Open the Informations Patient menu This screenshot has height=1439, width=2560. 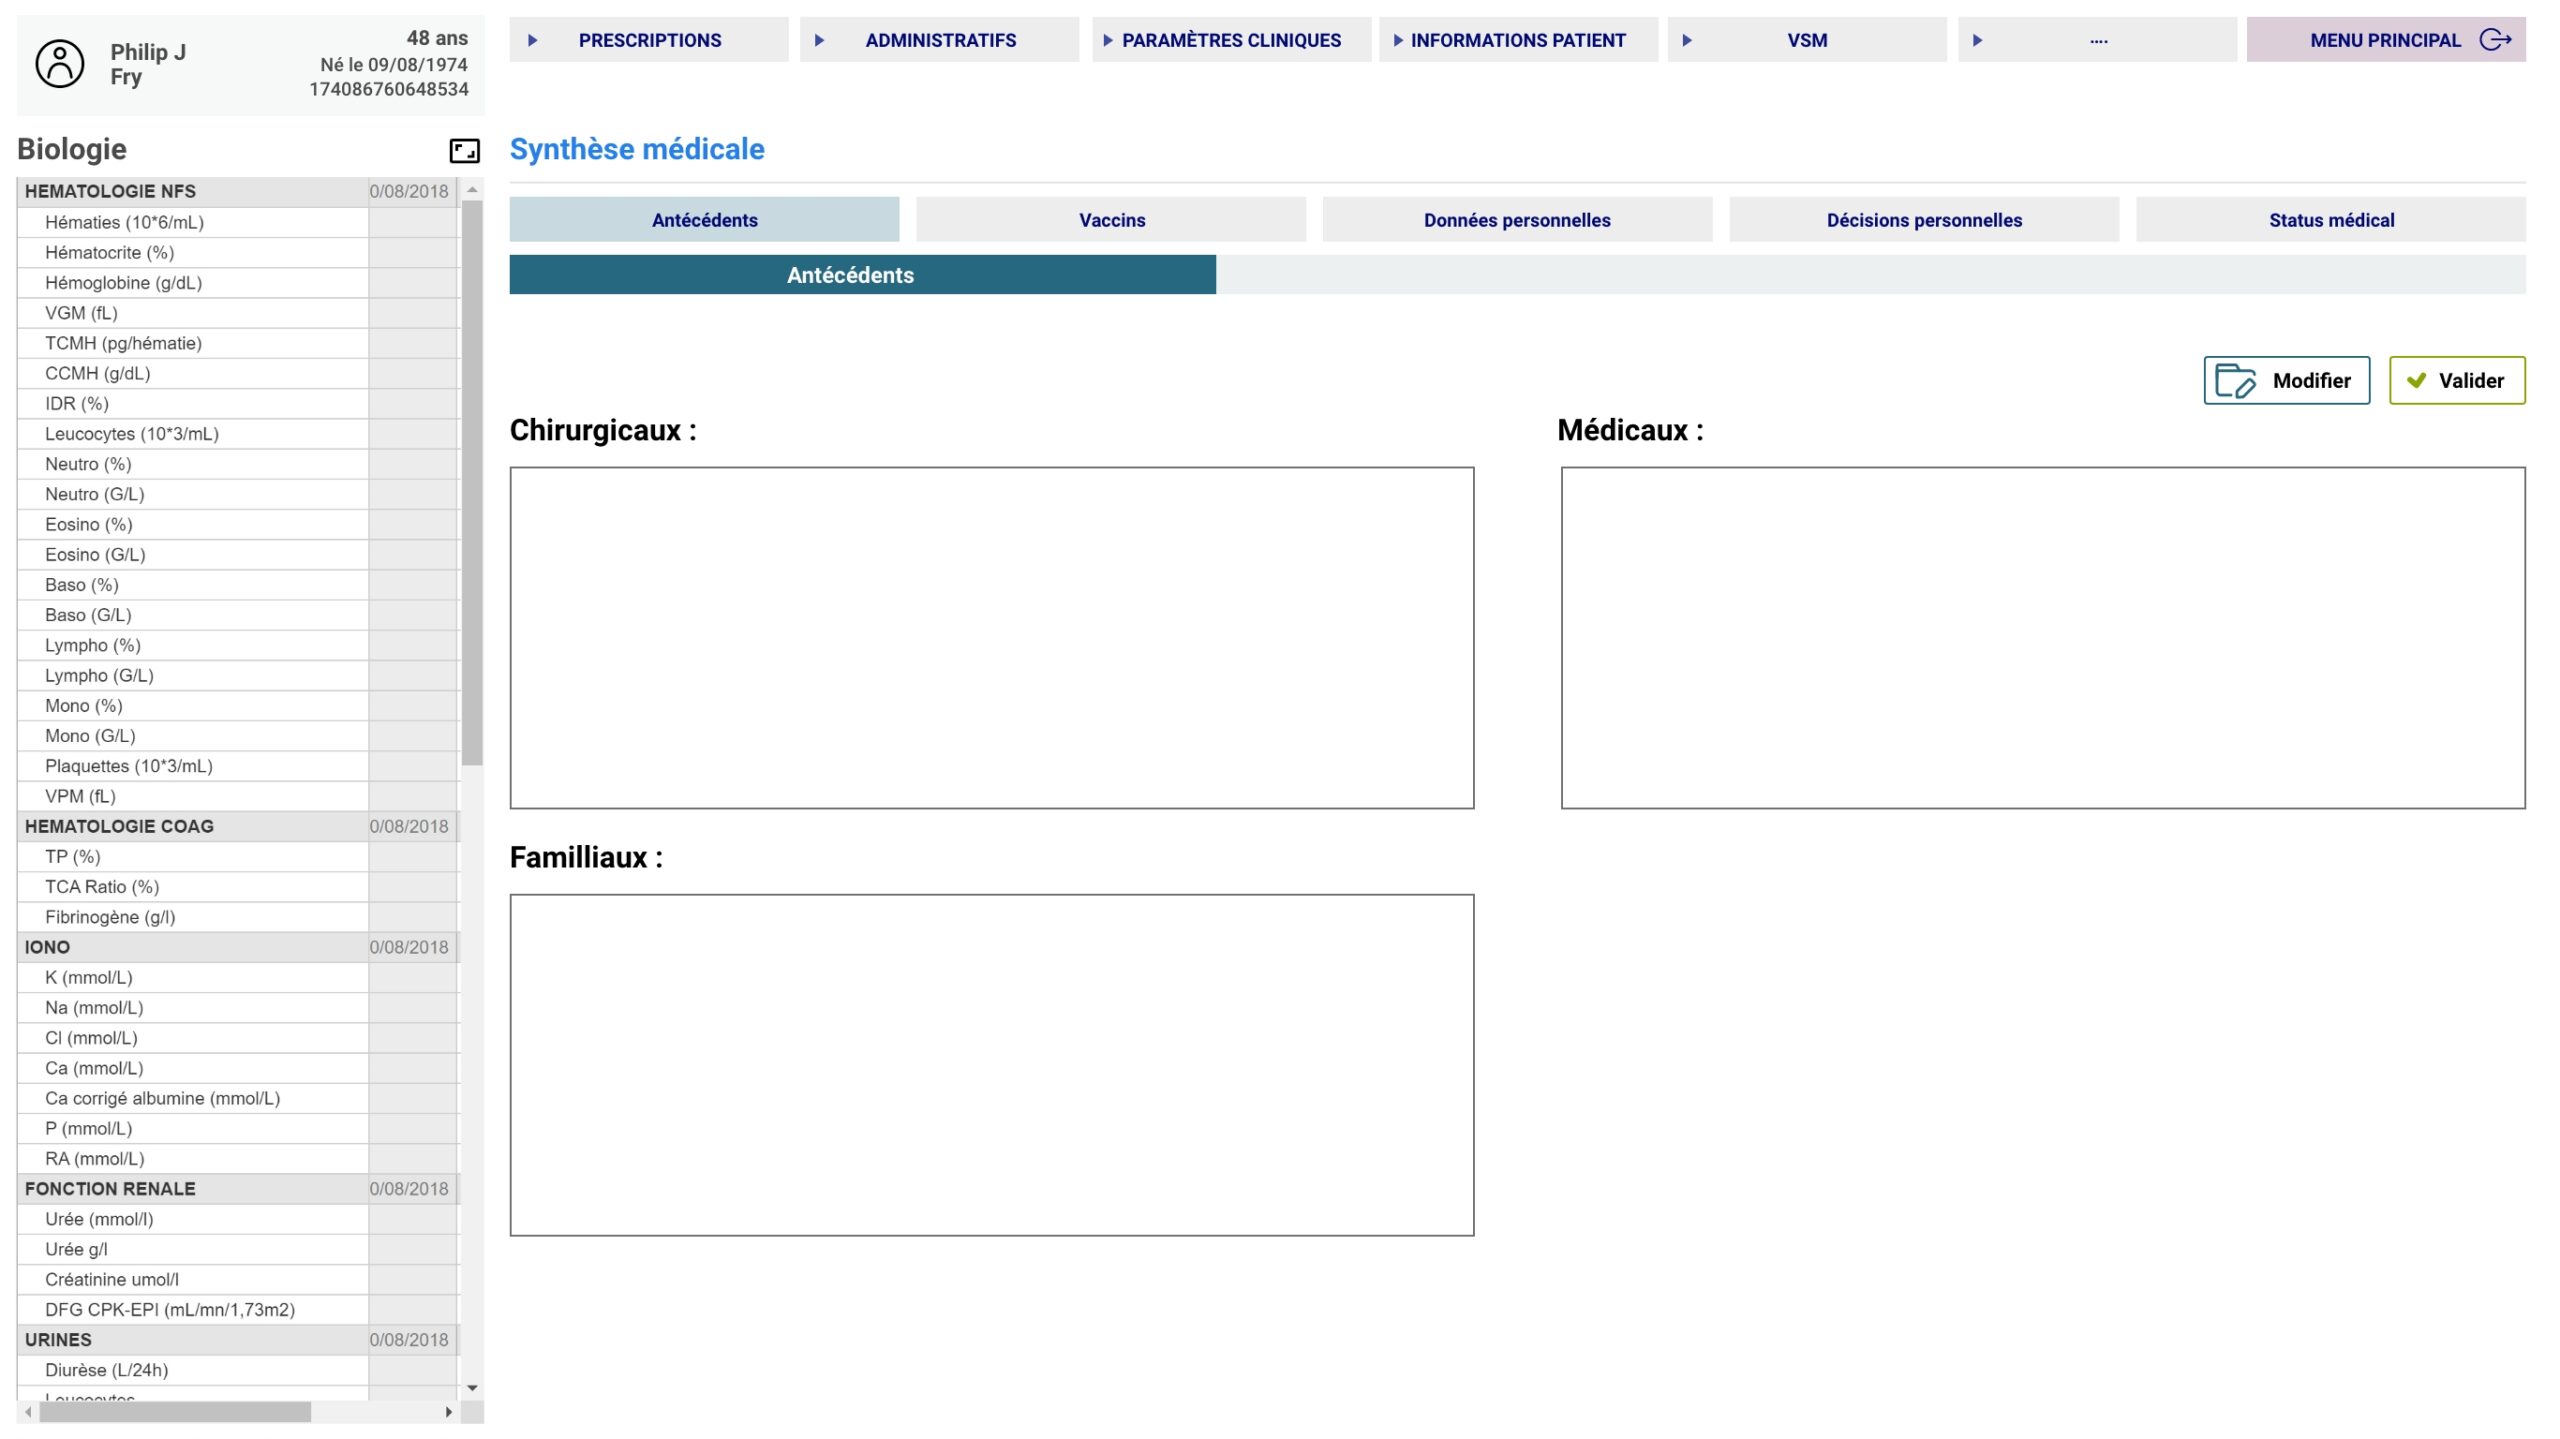click(x=1517, y=40)
